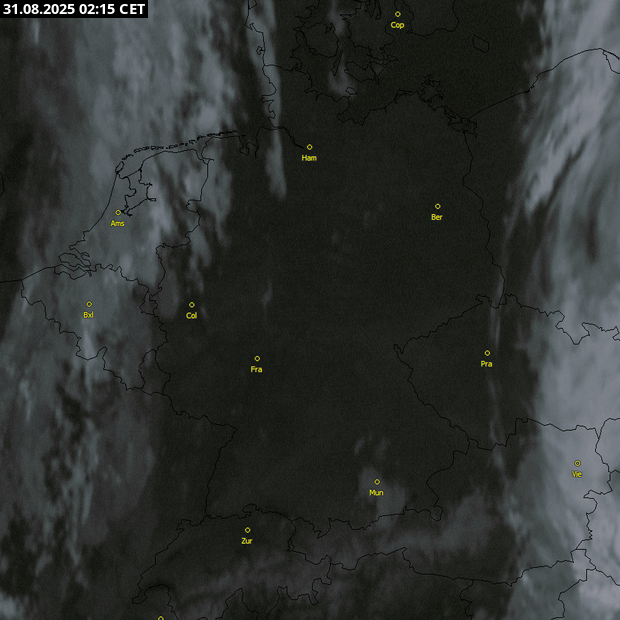Click the Copenhagen city marker
This screenshot has height=620, width=620.
pos(398,14)
